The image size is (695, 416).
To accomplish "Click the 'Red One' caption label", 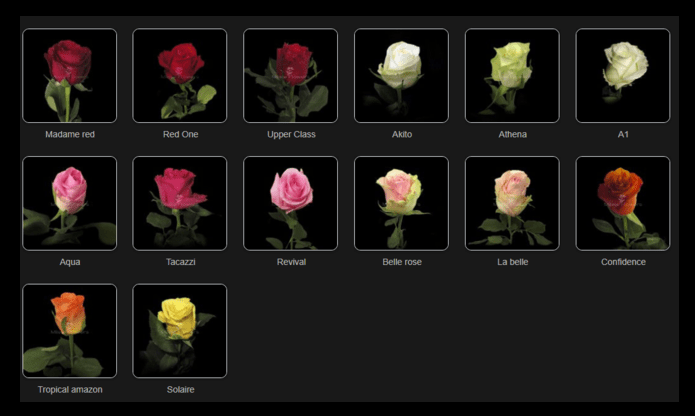I will pos(180,134).
